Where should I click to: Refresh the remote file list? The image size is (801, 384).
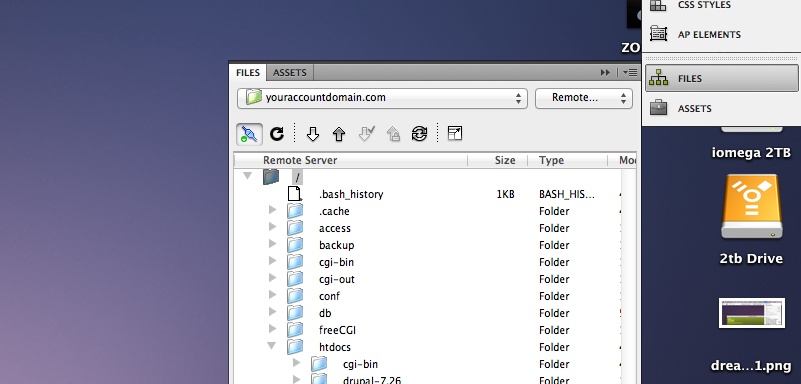[276, 134]
